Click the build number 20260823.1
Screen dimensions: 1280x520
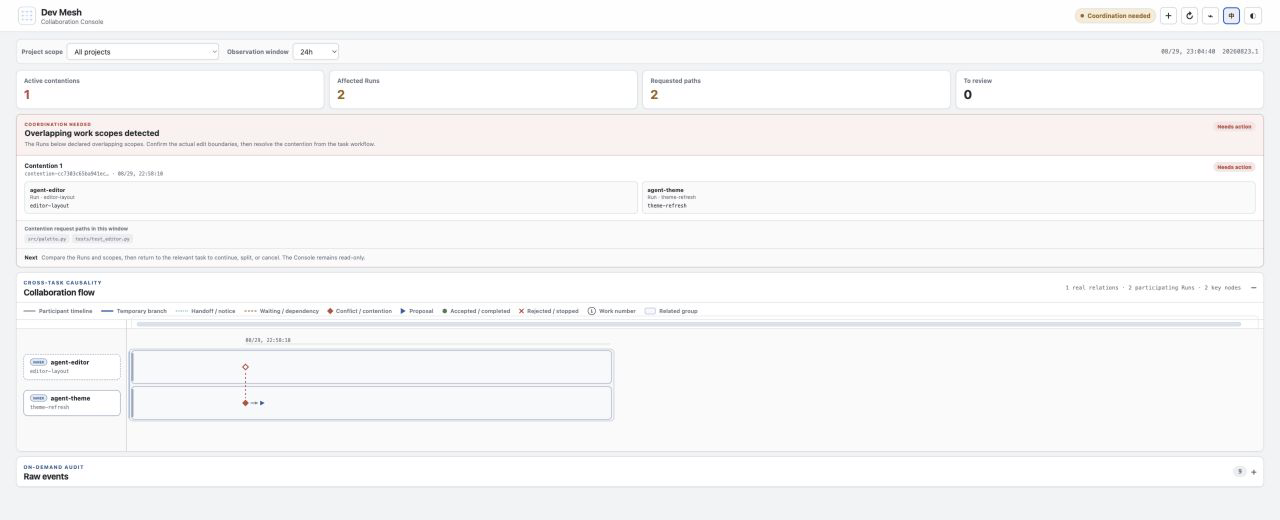[x=1240, y=51]
